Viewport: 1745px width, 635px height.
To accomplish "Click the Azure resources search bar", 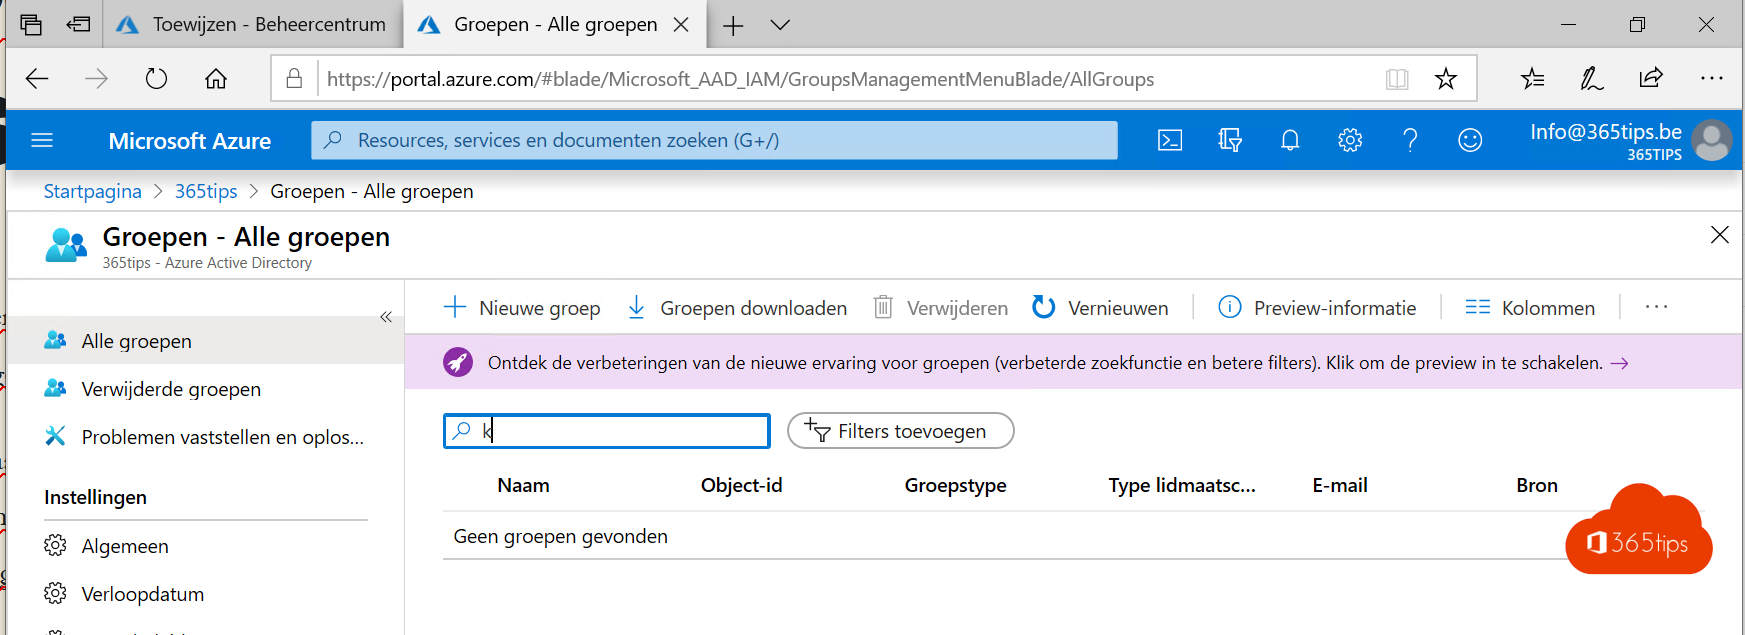I will [x=714, y=140].
